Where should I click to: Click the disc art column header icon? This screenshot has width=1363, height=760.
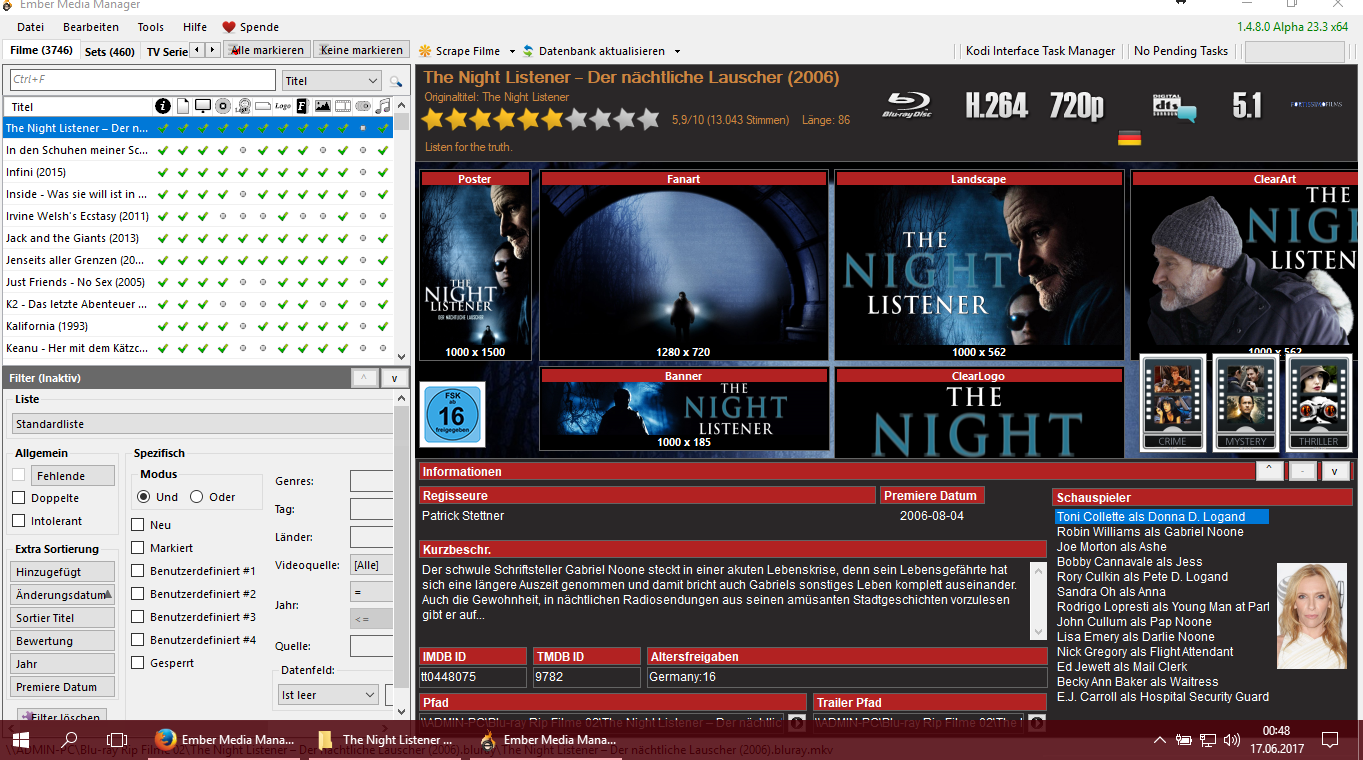[223, 106]
